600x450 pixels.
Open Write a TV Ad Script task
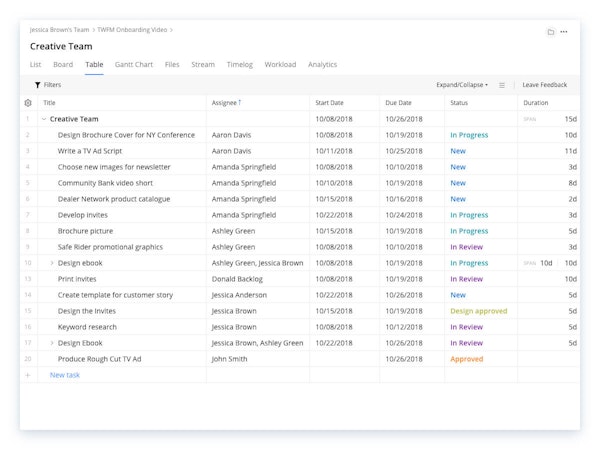pos(90,151)
